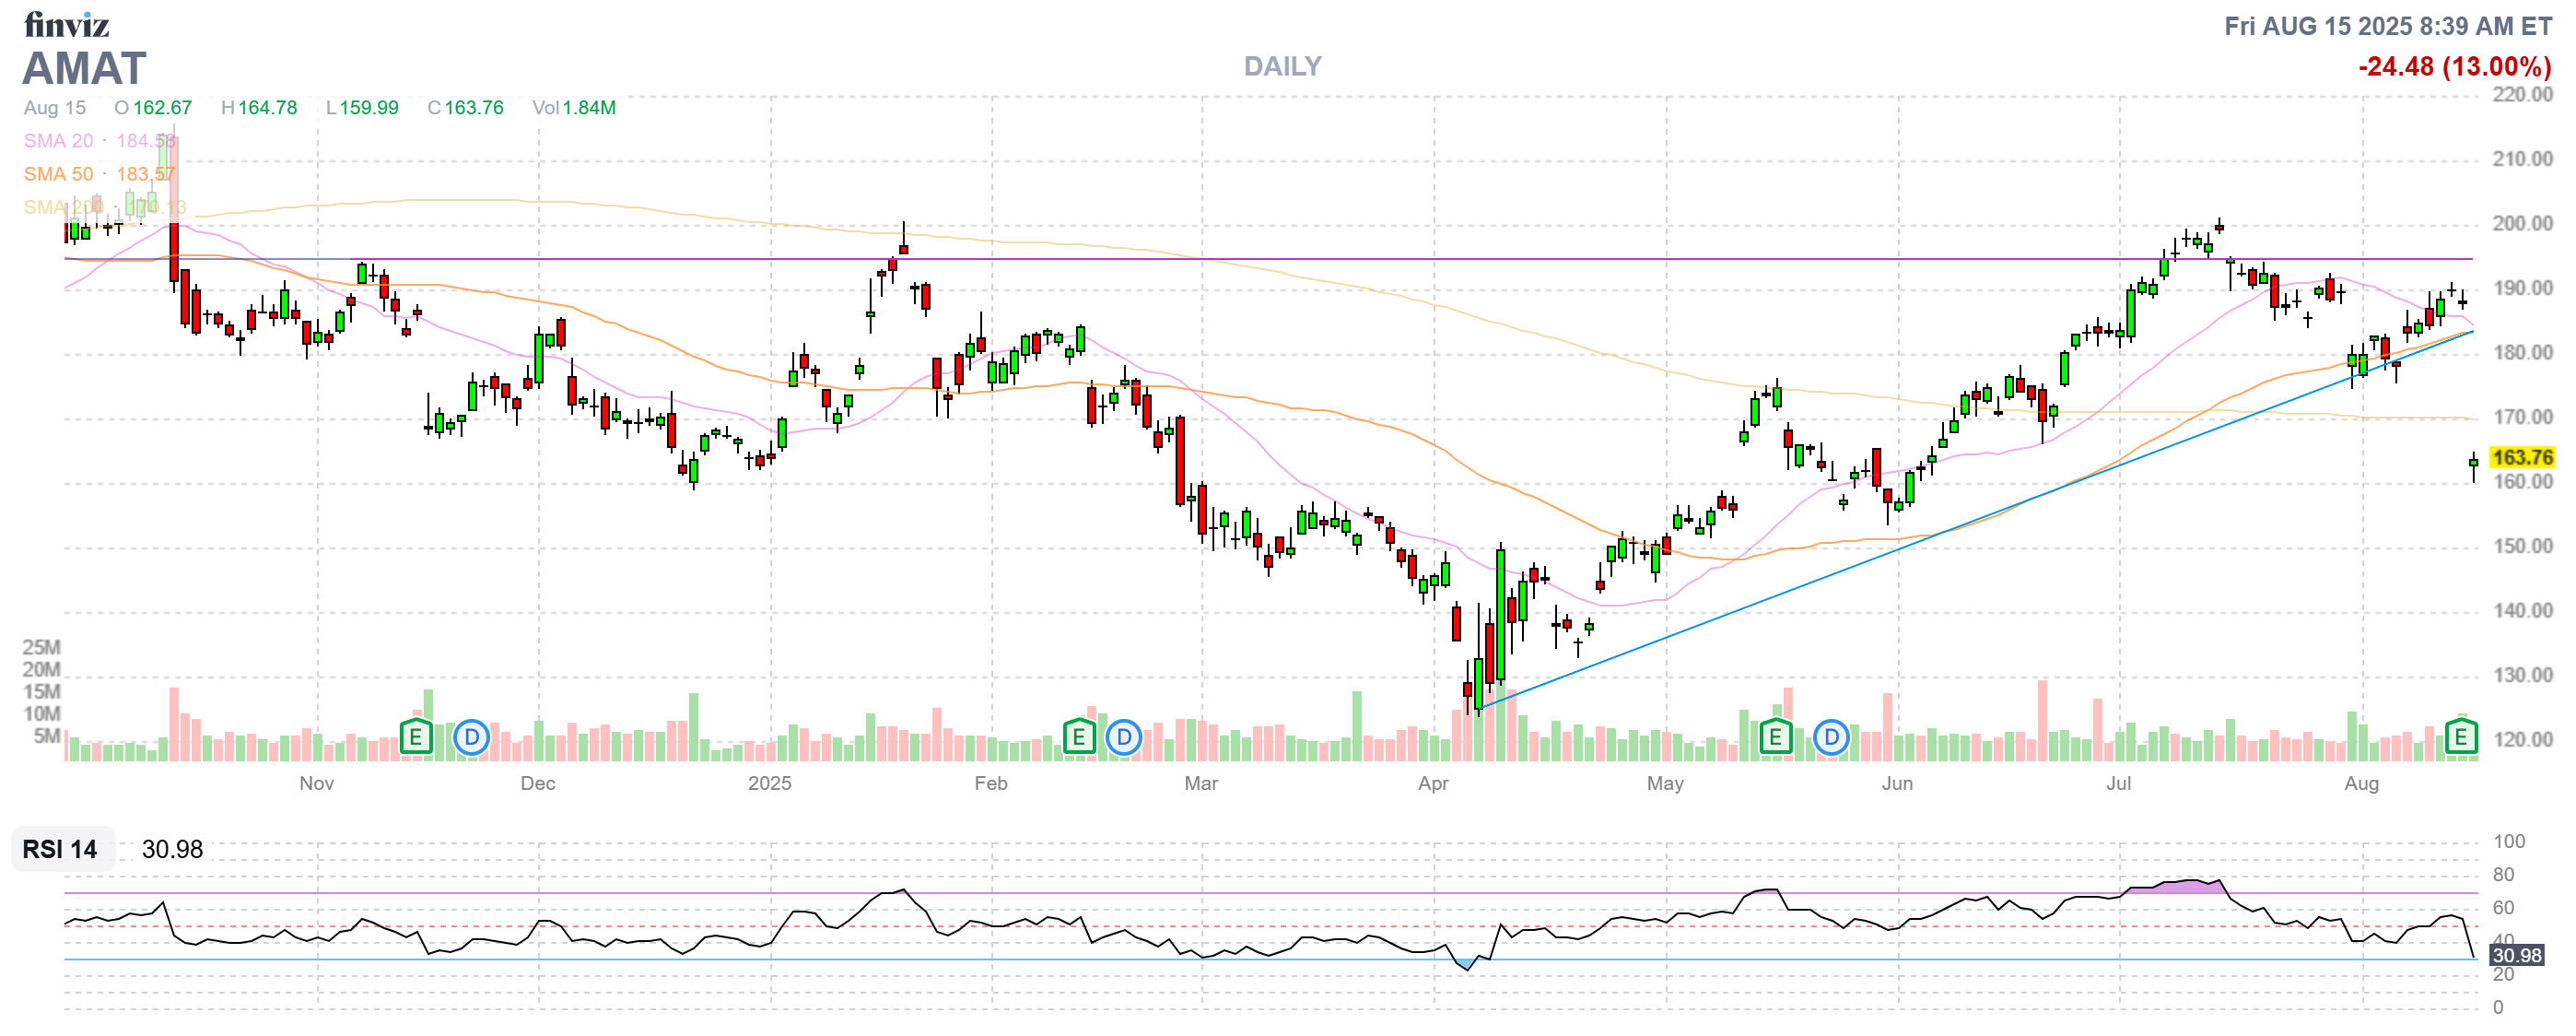Screen dimensions: 2576x1036
Task: Click the Jun month label on axis
Action: pyautogui.click(x=1896, y=783)
